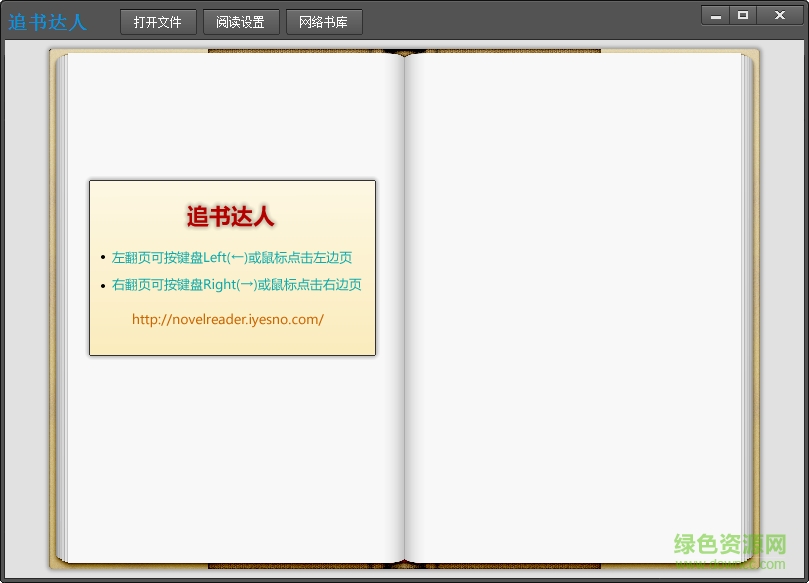809x583 pixels.
Task: Visit the novelreader.iyesno.com link
Action: tap(228, 319)
